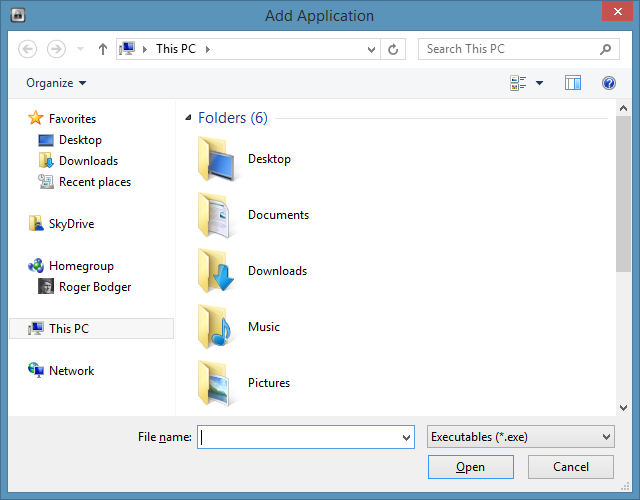Viewport: 640px width, 500px height.
Task: Click the Up one level arrow icon
Action: (x=103, y=49)
